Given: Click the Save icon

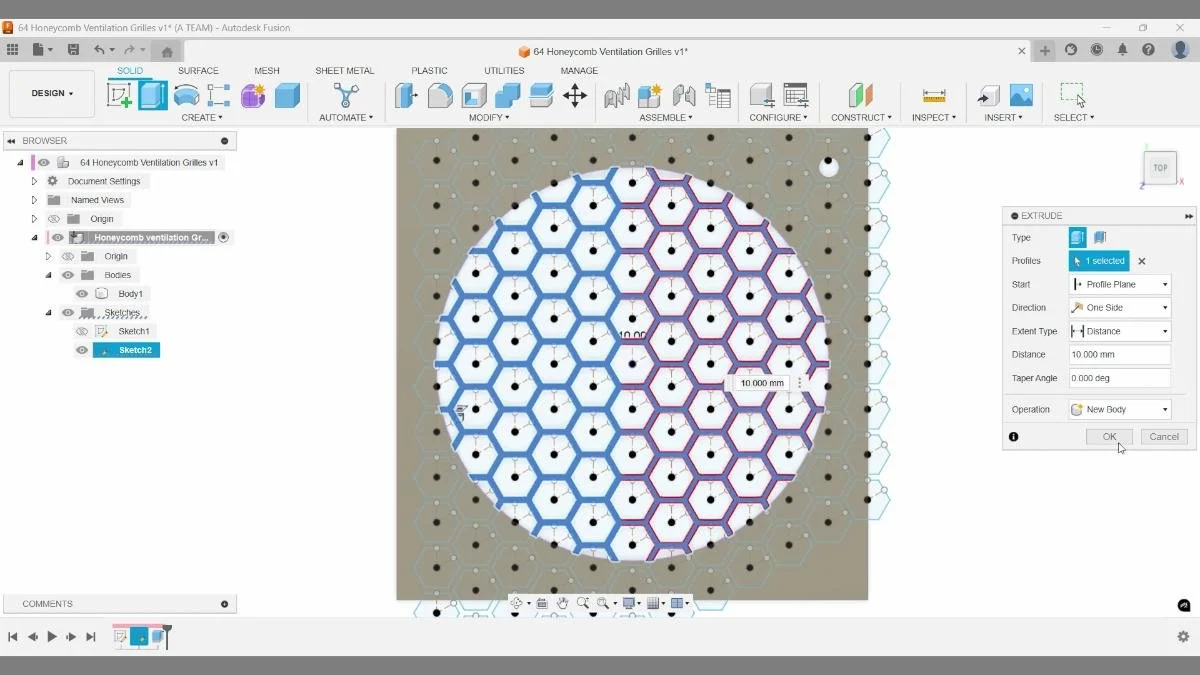Looking at the screenshot, I should tap(73, 50).
